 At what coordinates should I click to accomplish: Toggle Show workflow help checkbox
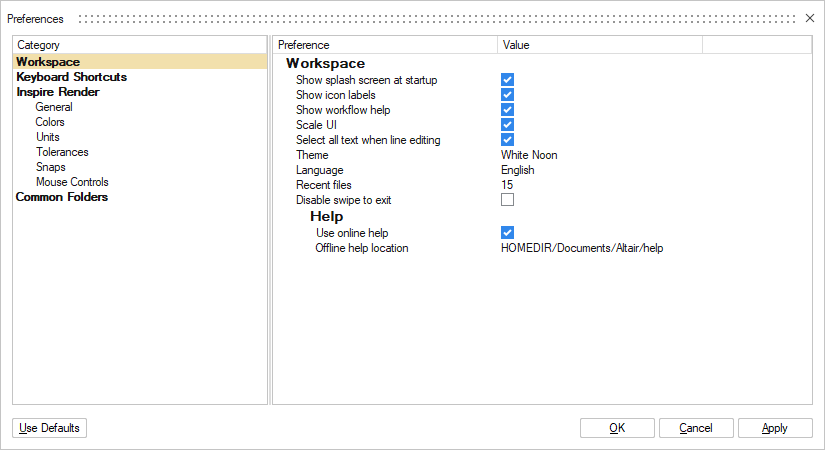point(507,110)
